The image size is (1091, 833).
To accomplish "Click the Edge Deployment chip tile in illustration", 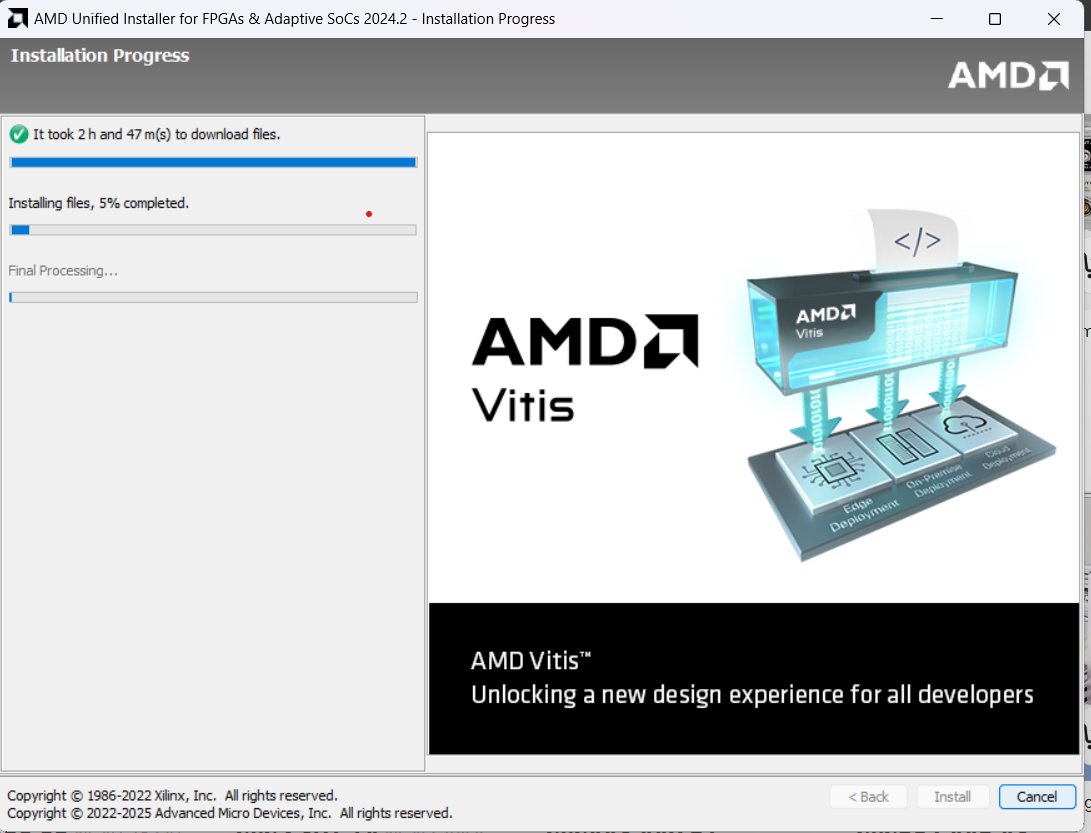I will tap(834, 471).
